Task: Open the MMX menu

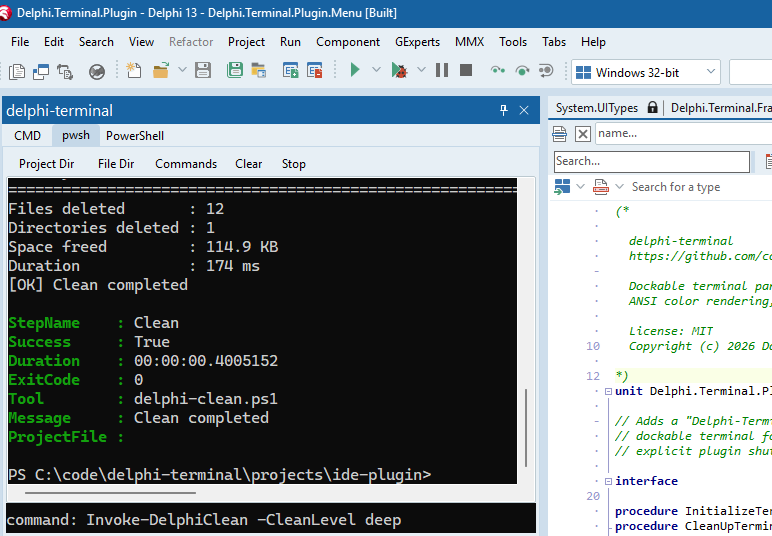Action: coord(469,42)
